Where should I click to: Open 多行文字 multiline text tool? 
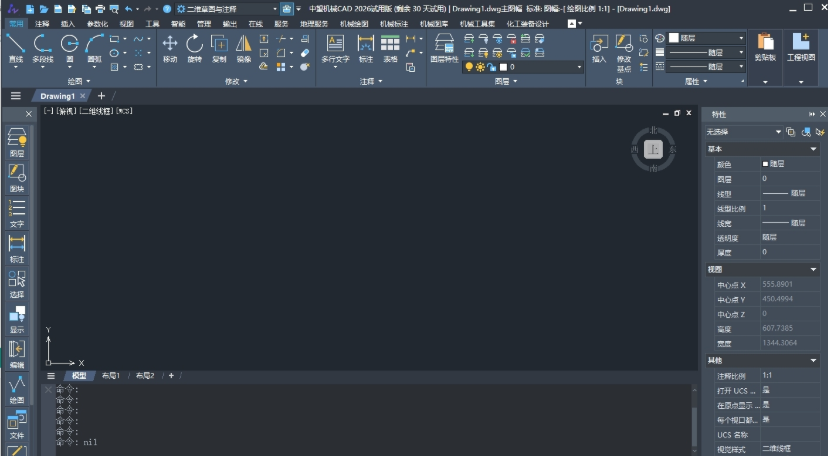coord(335,47)
